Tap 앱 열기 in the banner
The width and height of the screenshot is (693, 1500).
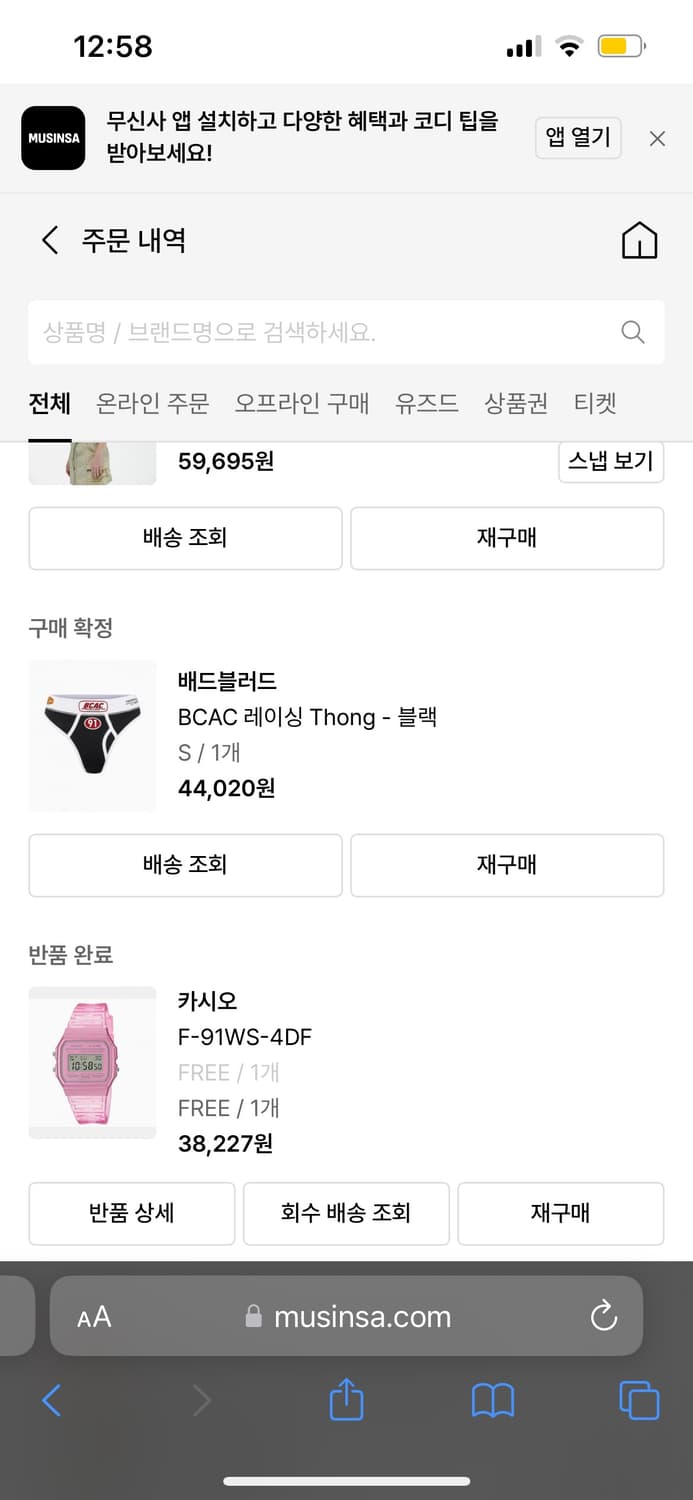pos(578,138)
